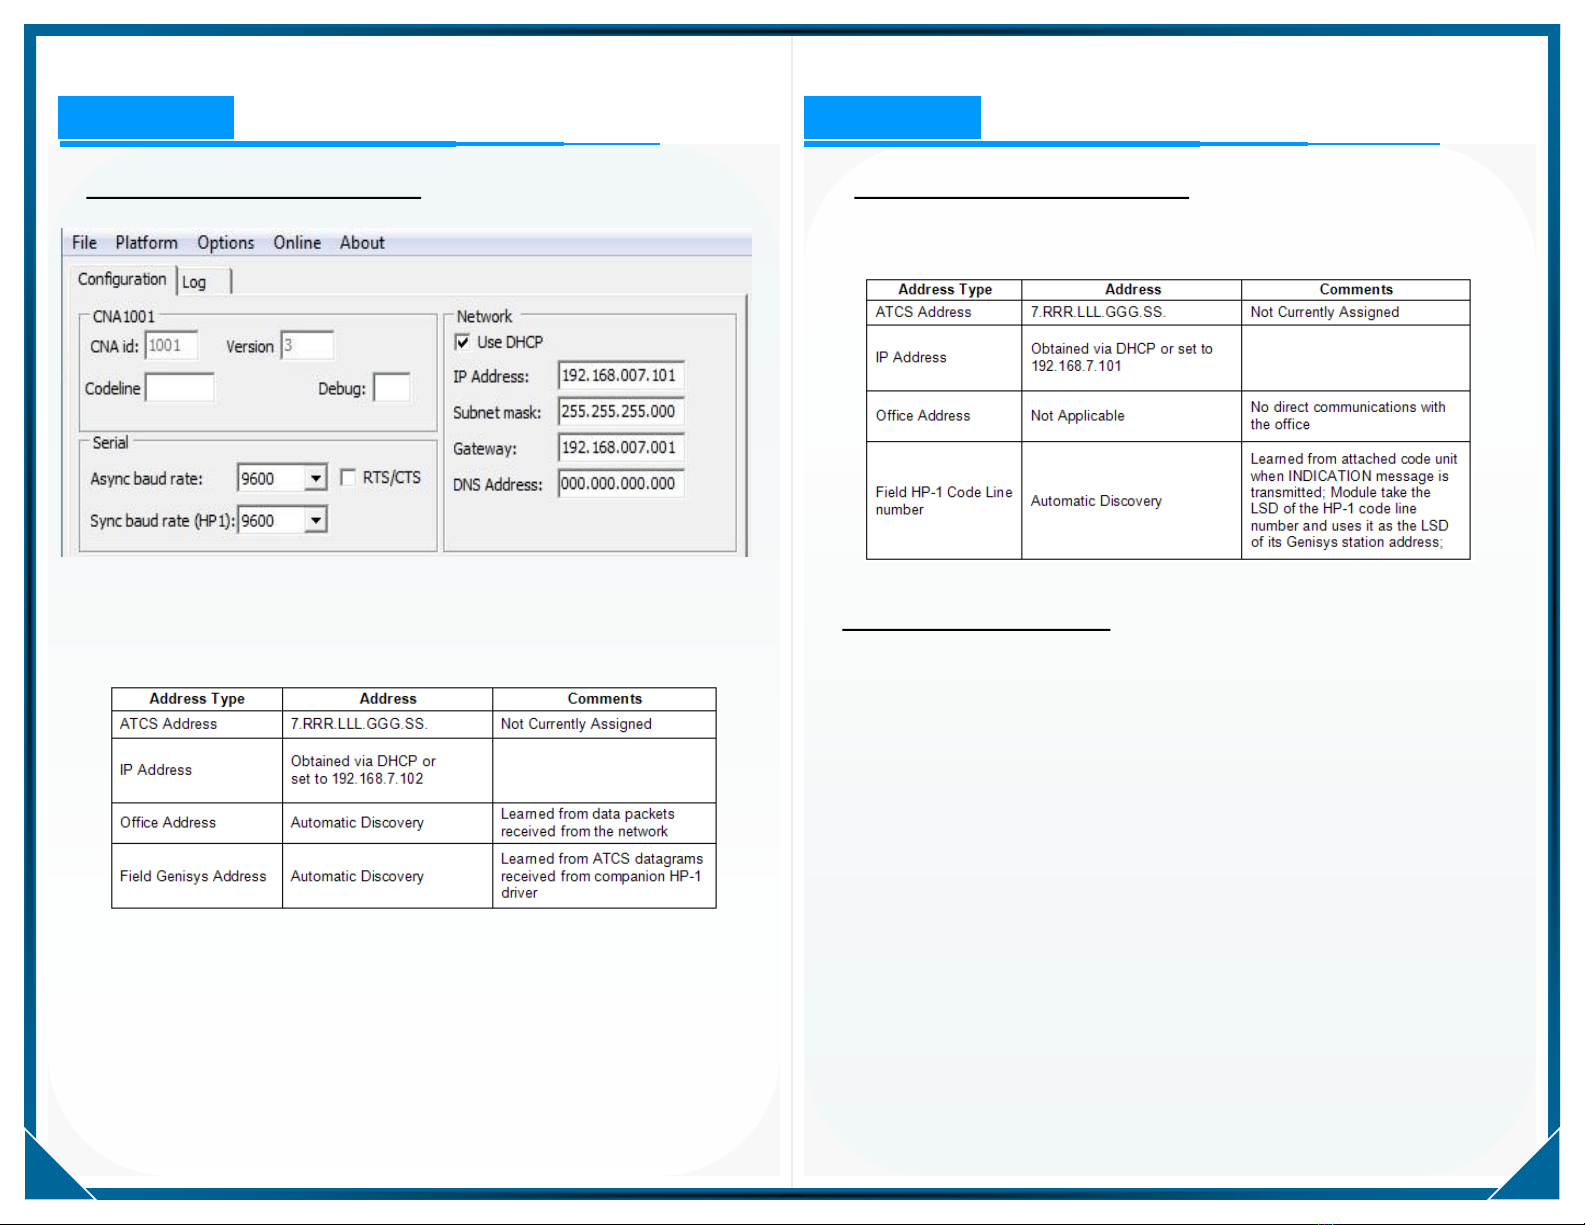Click the DNS Address field 000.000.000.000
This screenshot has width=1585, height=1225.
[621, 483]
